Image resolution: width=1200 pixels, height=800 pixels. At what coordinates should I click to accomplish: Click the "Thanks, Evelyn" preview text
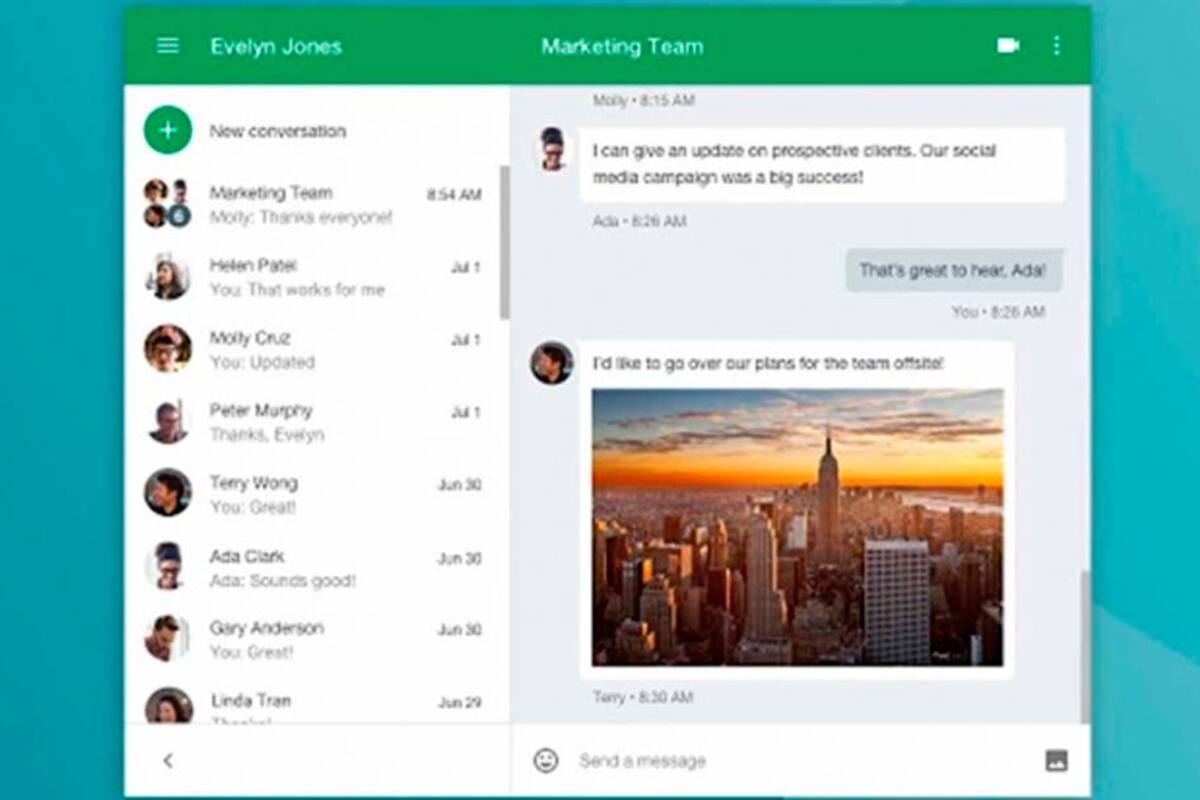point(267,435)
